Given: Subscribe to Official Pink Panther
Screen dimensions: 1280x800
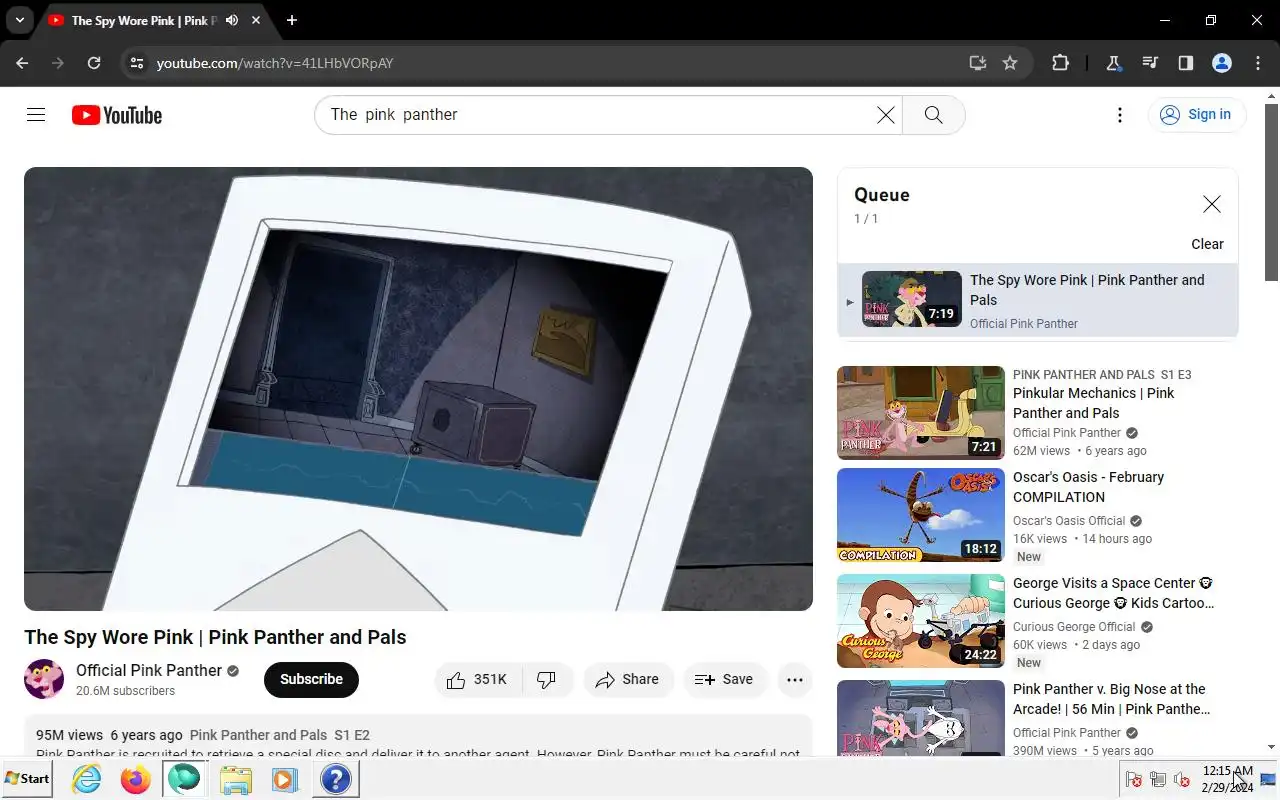Looking at the screenshot, I should [311, 679].
